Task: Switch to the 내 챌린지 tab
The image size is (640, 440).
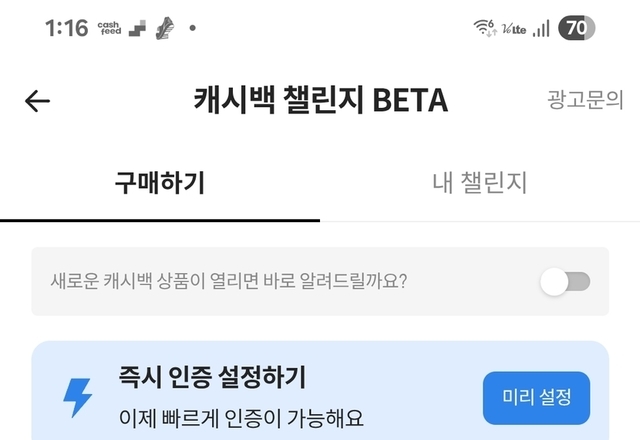Action: pos(480,182)
